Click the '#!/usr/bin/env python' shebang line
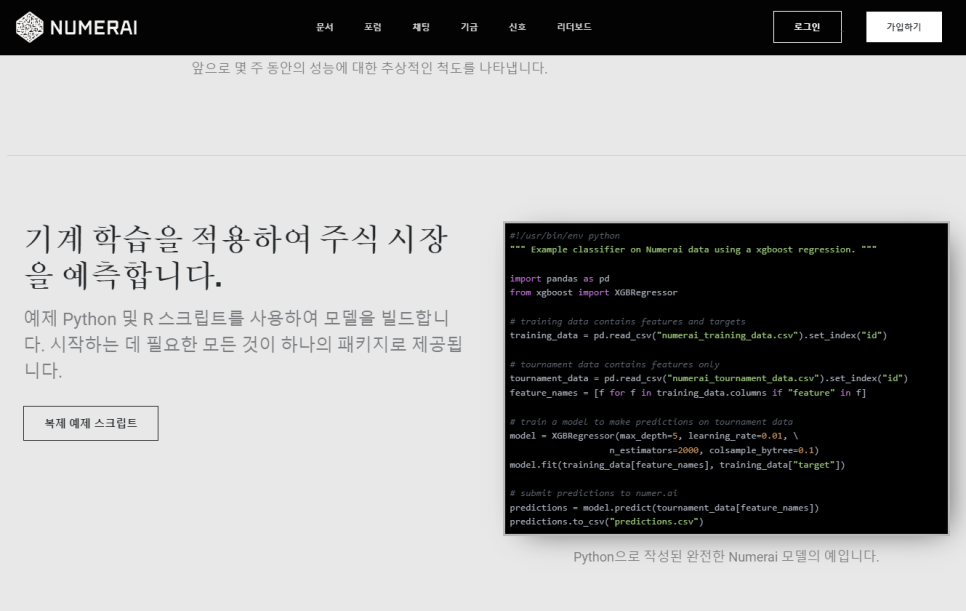The image size is (966, 611). tap(565, 236)
